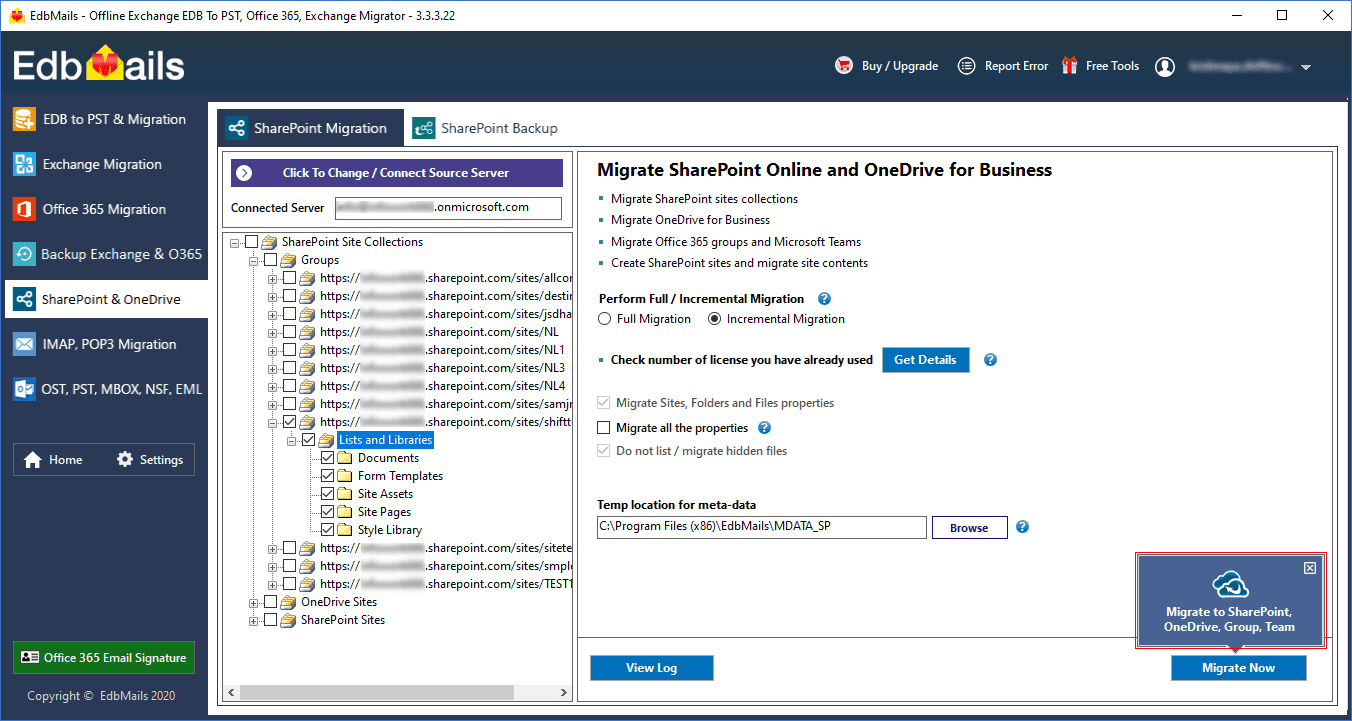Image resolution: width=1352 pixels, height=721 pixels.
Task: Click the arrow icon on Connect Source Server
Action: (x=246, y=173)
